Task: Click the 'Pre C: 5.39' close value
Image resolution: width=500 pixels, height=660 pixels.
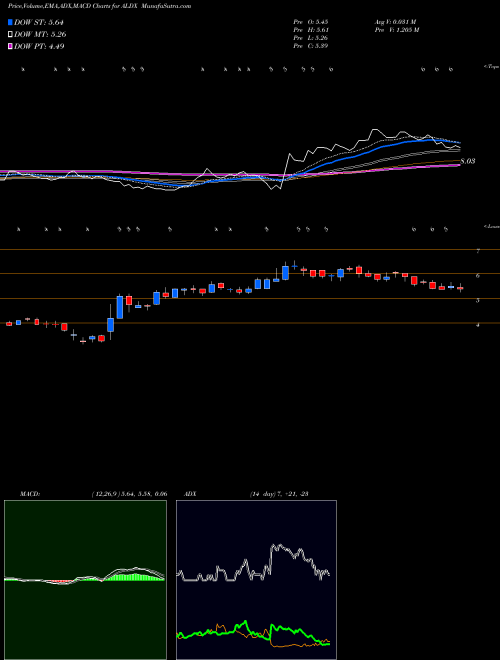Action: point(311,46)
